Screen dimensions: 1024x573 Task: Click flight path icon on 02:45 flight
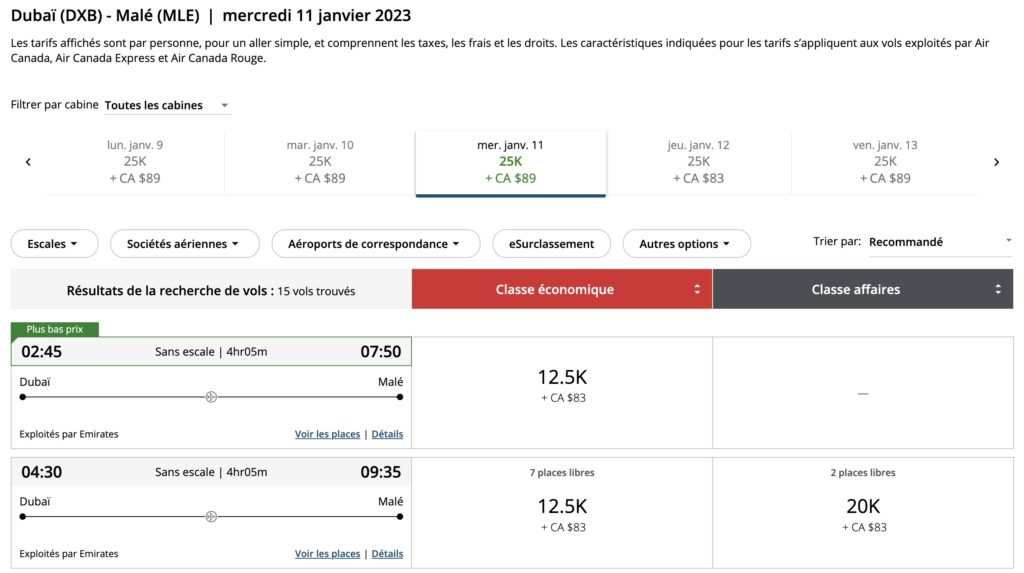coord(211,397)
